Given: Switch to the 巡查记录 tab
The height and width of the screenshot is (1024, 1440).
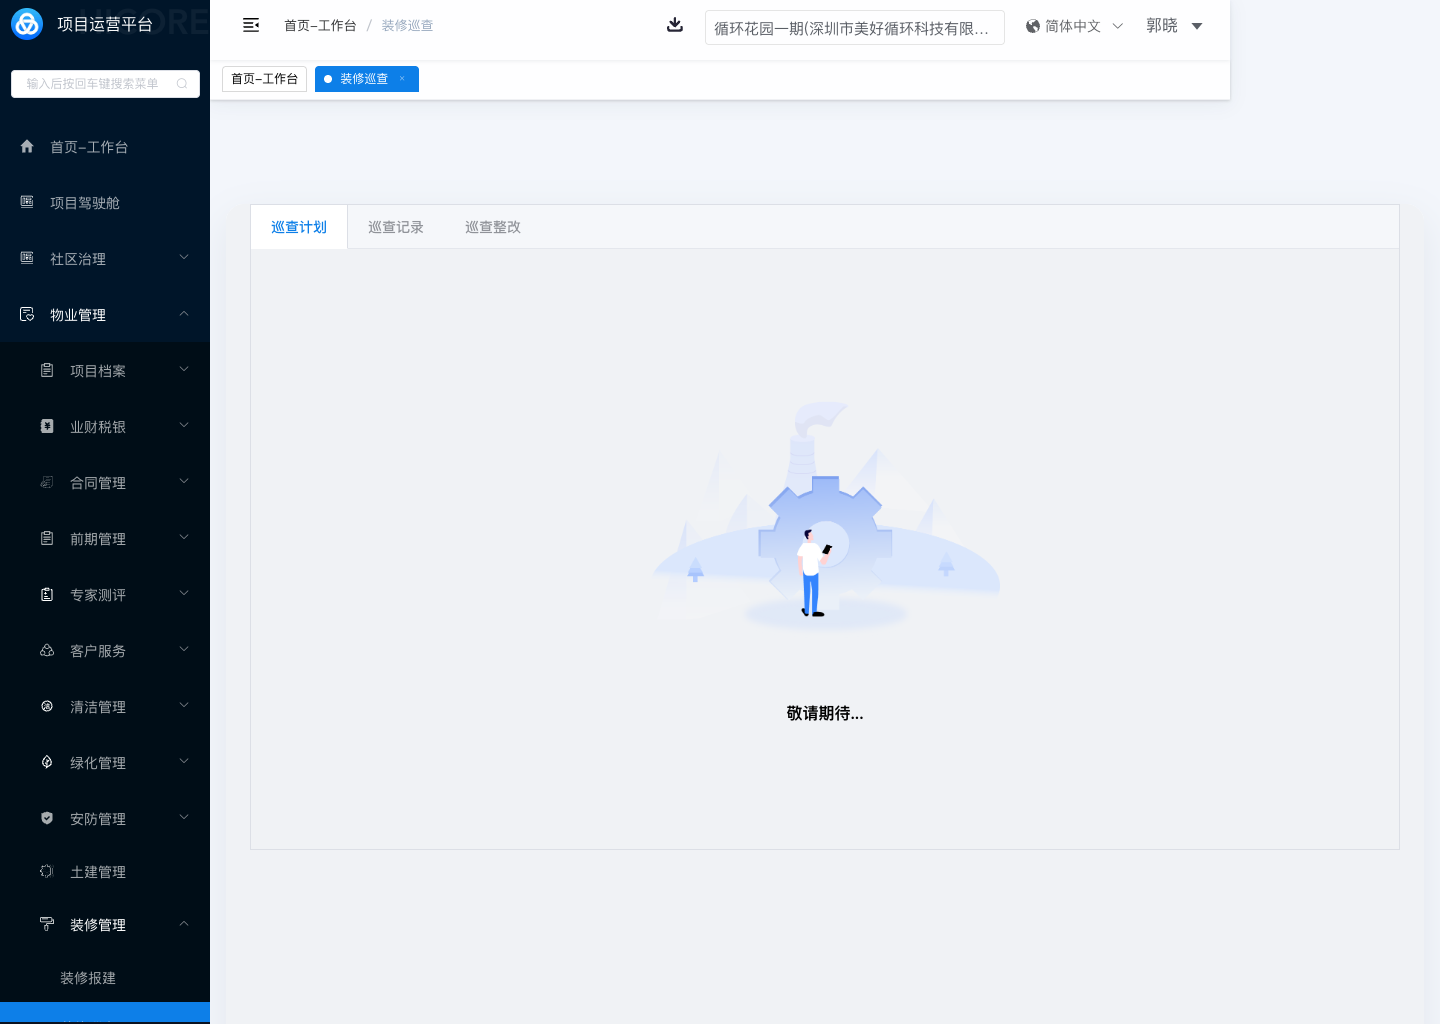Looking at the screenshot, I should (396, 227).
